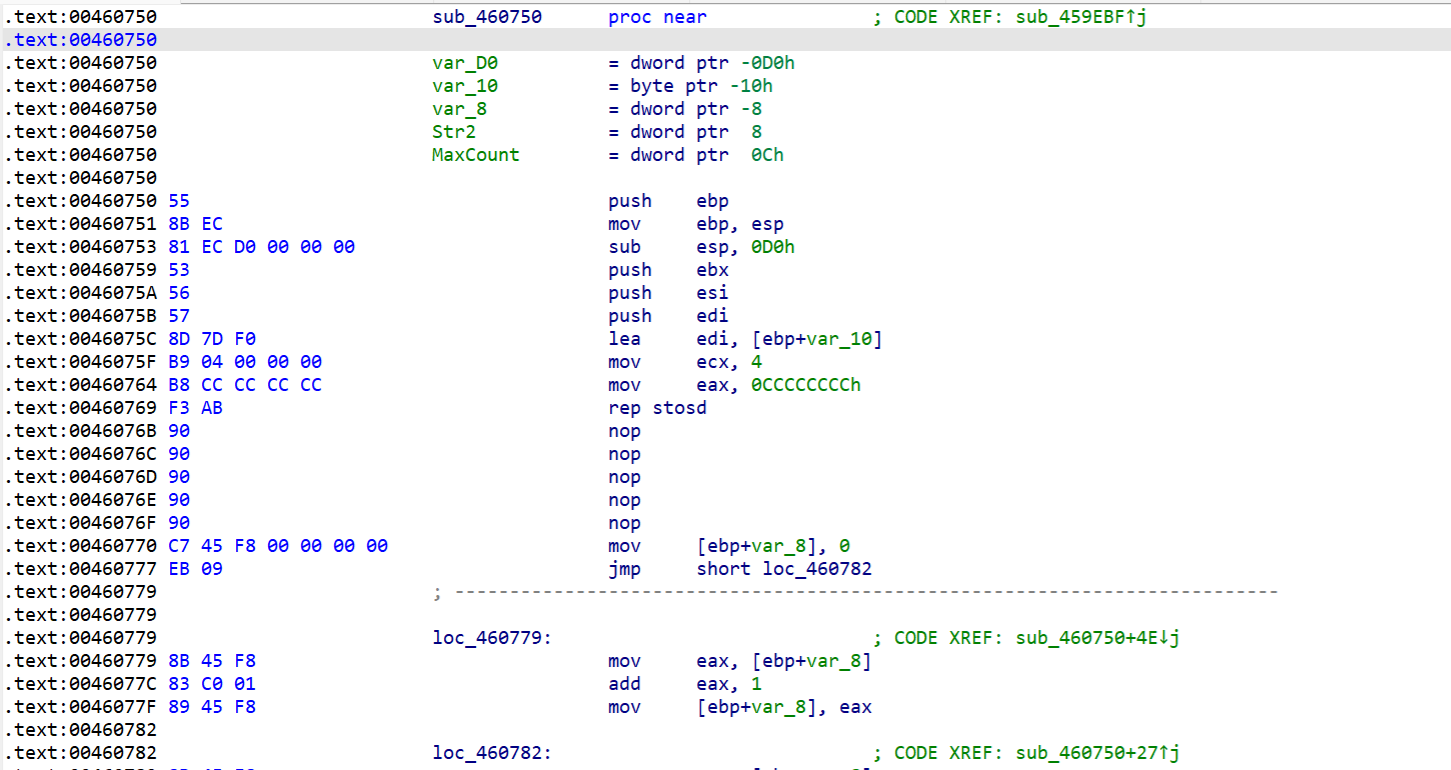Click opcode bytes EB 09
The width and height of the screenshot is (1451, 770).
click(196, 569)
